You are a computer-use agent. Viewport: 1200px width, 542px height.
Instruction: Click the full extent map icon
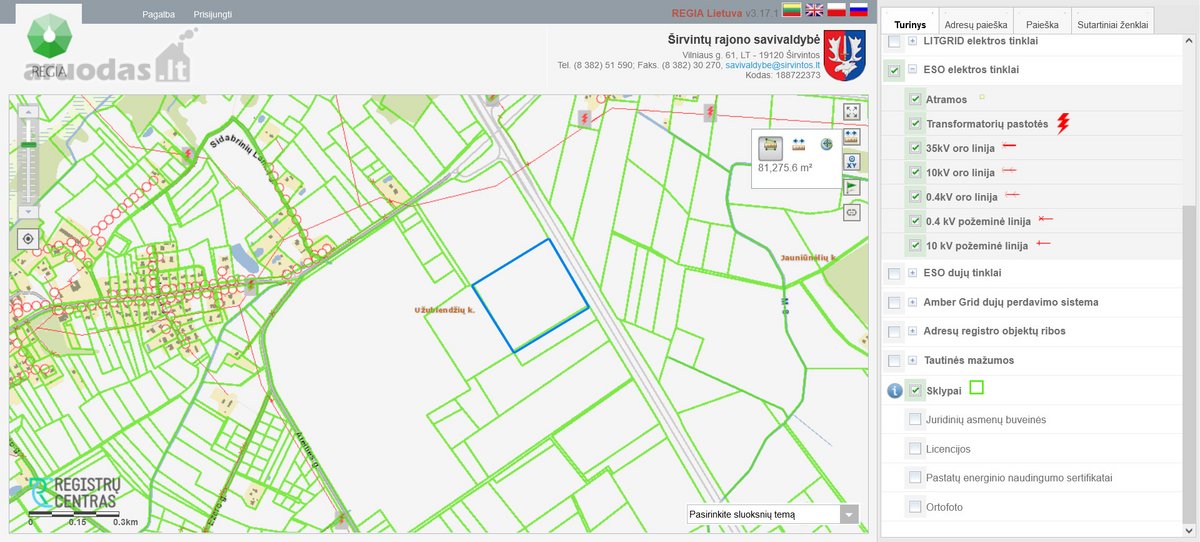pyautogui.click(x=852, y=112)
